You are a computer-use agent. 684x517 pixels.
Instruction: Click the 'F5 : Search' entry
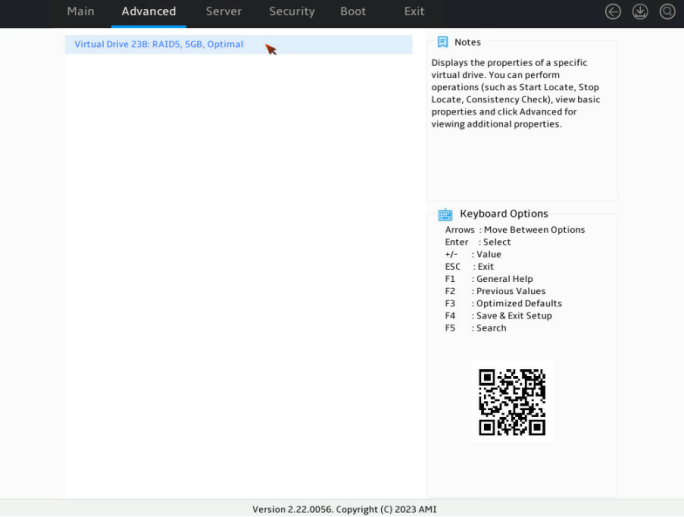pyautogui.click(x=475, y=328)
